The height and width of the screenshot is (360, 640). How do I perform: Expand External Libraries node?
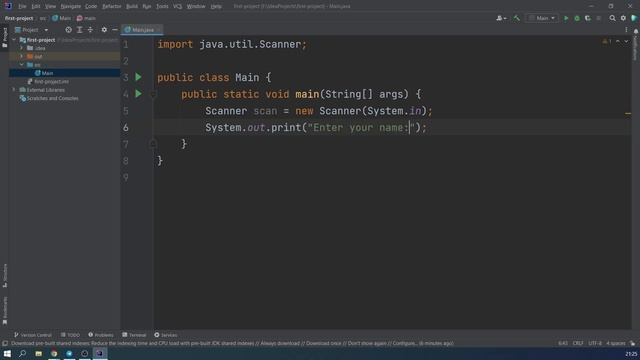[x=14, y=90]
